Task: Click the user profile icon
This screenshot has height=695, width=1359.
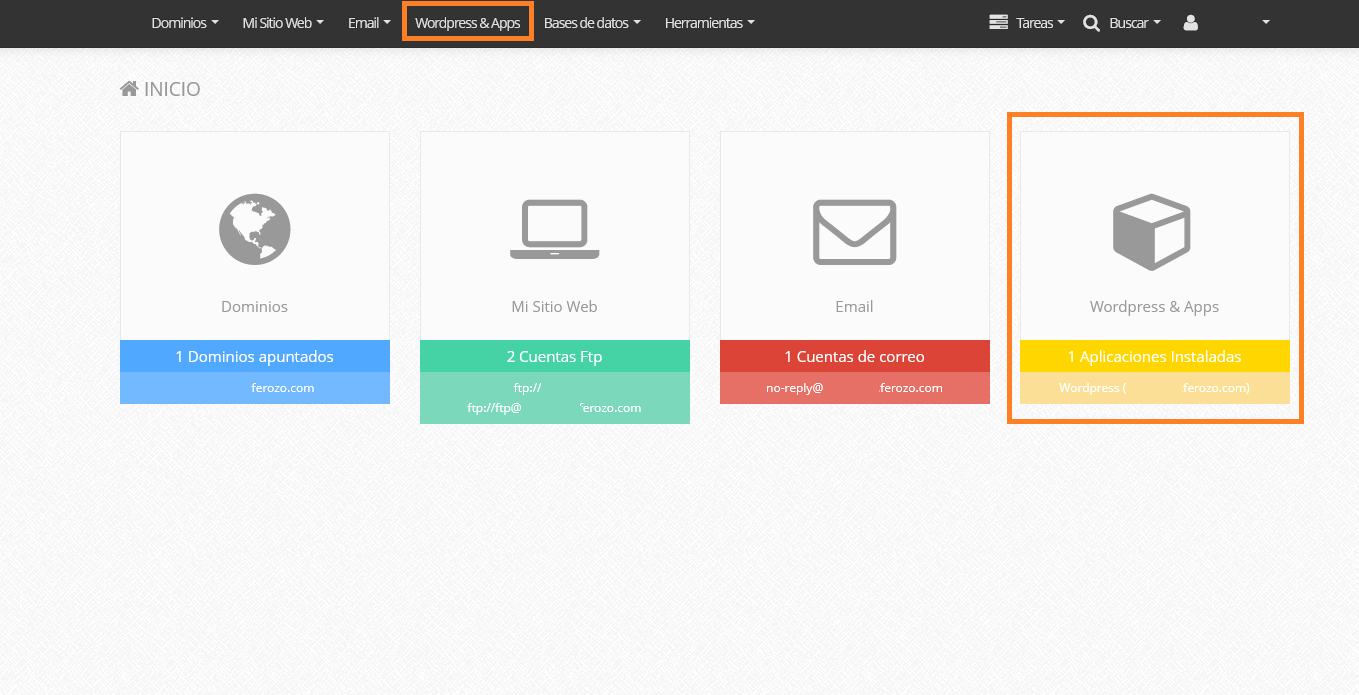Action: pyautogui.click(x=1190, y=22)
